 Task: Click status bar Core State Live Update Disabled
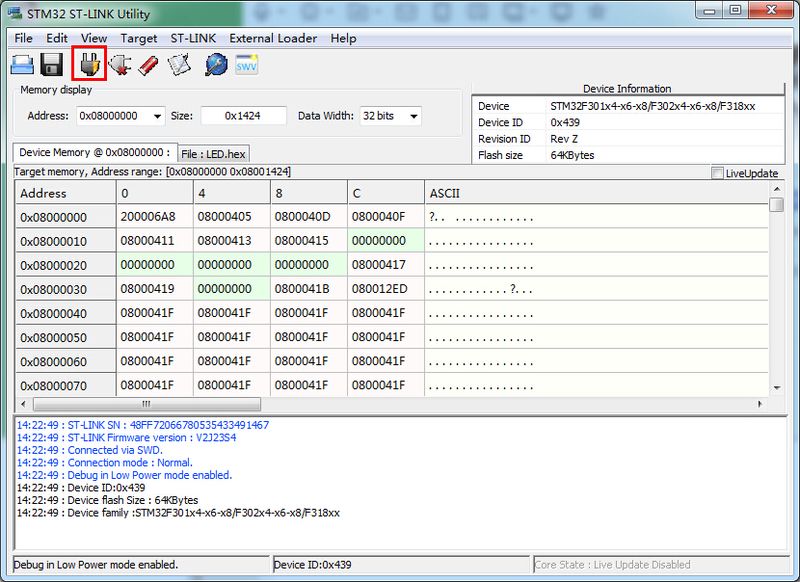612,565
